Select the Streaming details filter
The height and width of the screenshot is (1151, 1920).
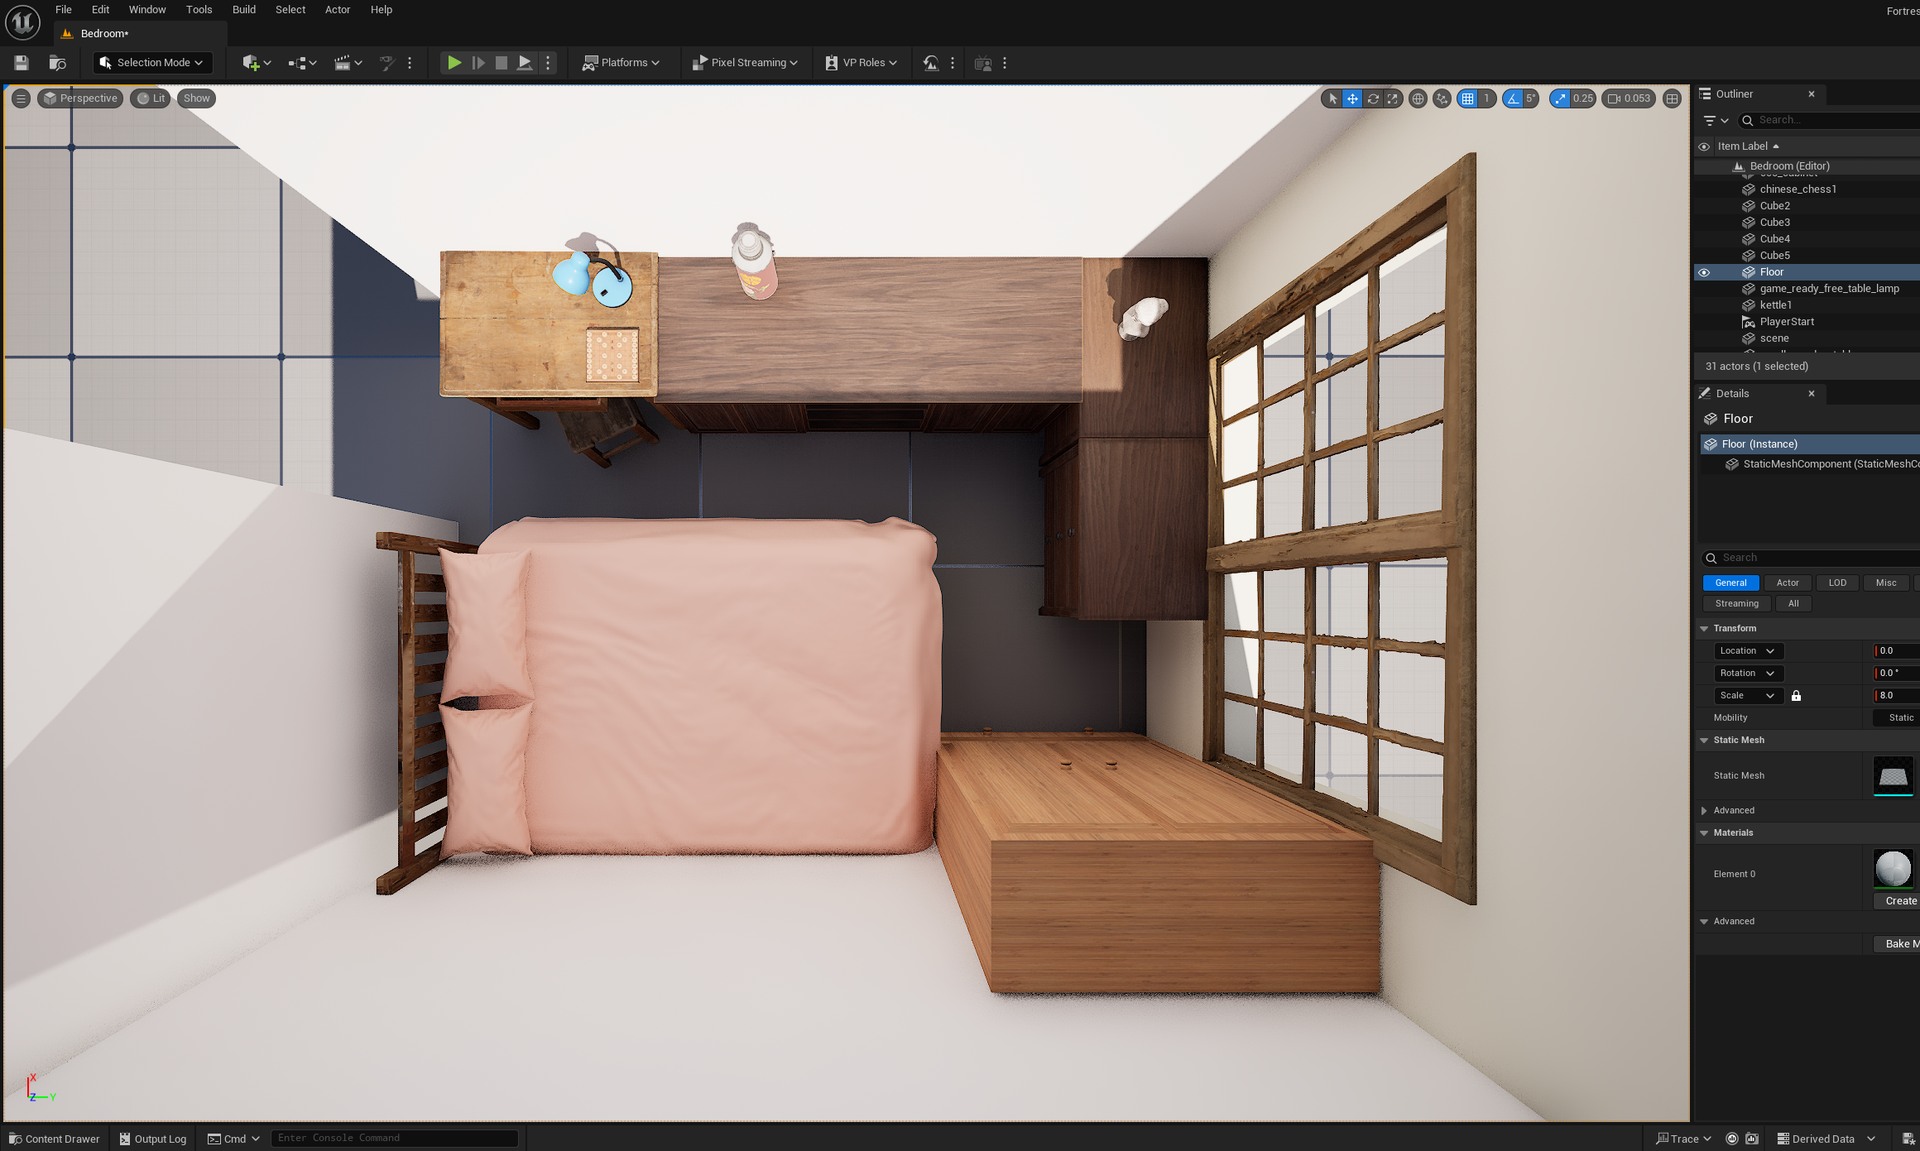tap(1736, 604)
